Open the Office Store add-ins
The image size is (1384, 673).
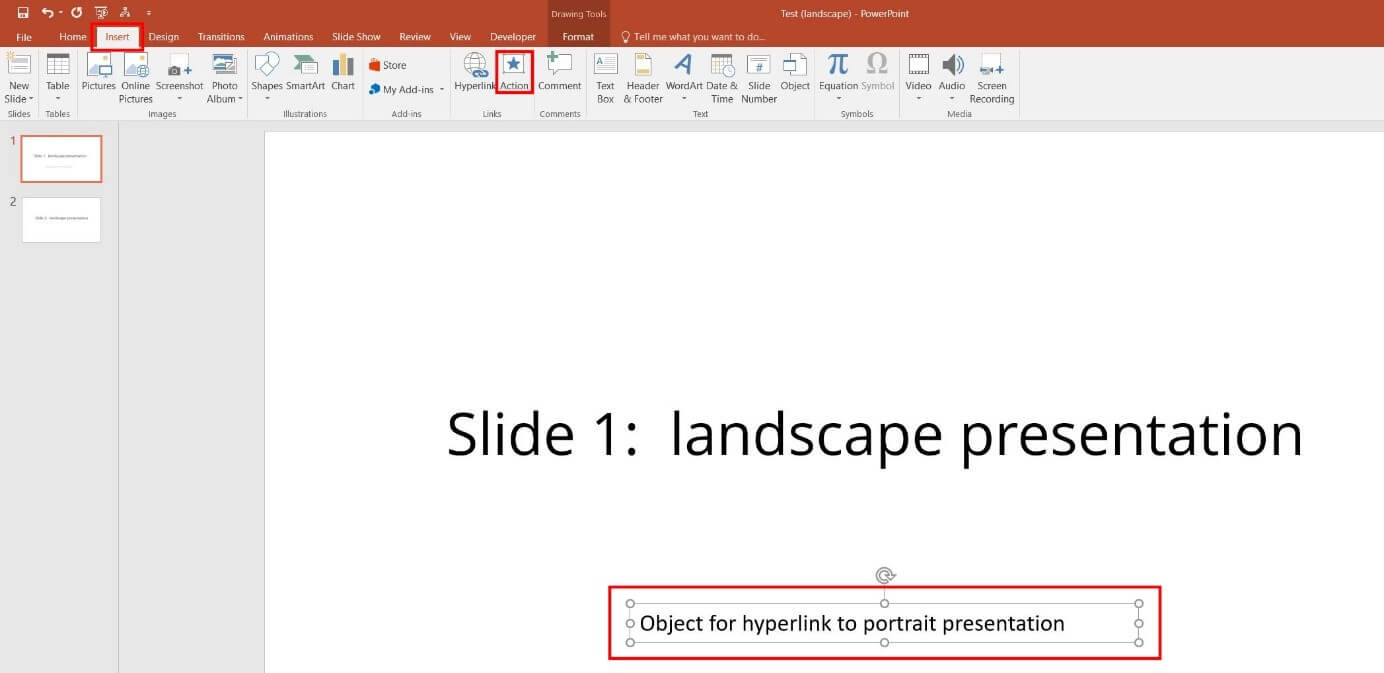[387, 65]
